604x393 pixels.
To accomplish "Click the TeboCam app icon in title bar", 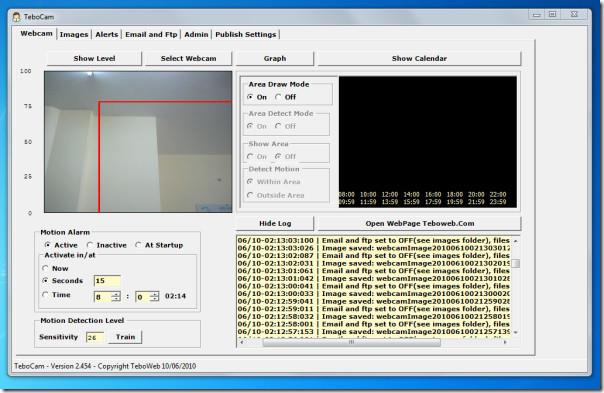I will pos(16,17).
